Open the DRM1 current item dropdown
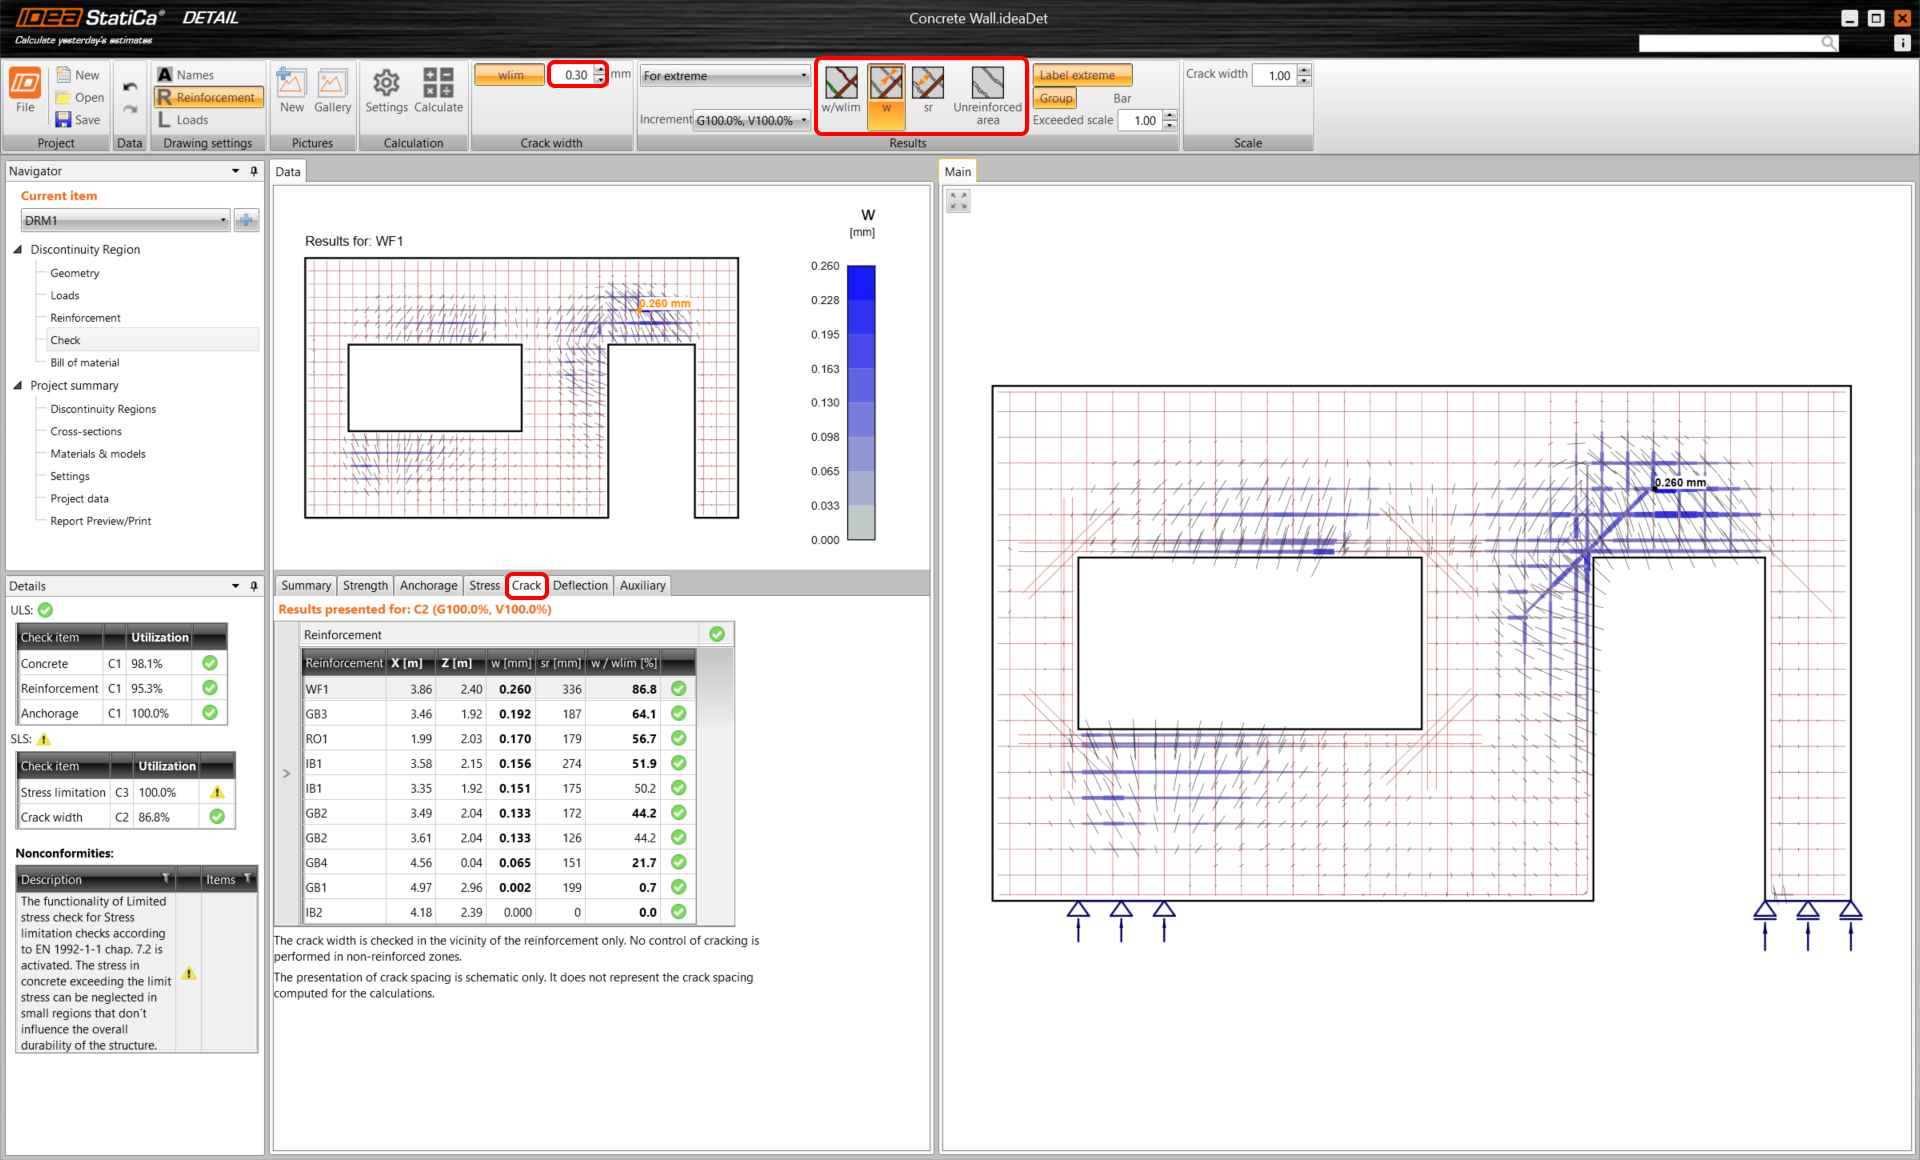1920x1160 pixels. click(x=126, y=221)
